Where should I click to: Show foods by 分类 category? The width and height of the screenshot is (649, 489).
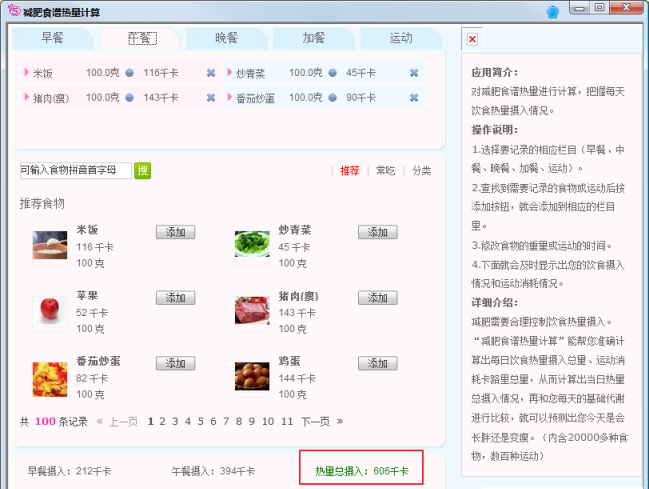(422, 171)
